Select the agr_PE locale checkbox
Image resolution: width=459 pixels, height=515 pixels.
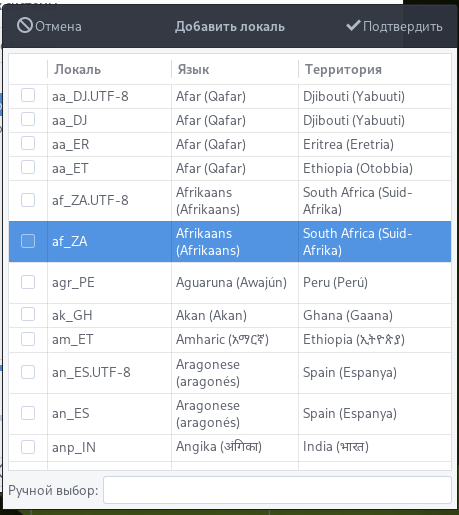click(28, 282)
